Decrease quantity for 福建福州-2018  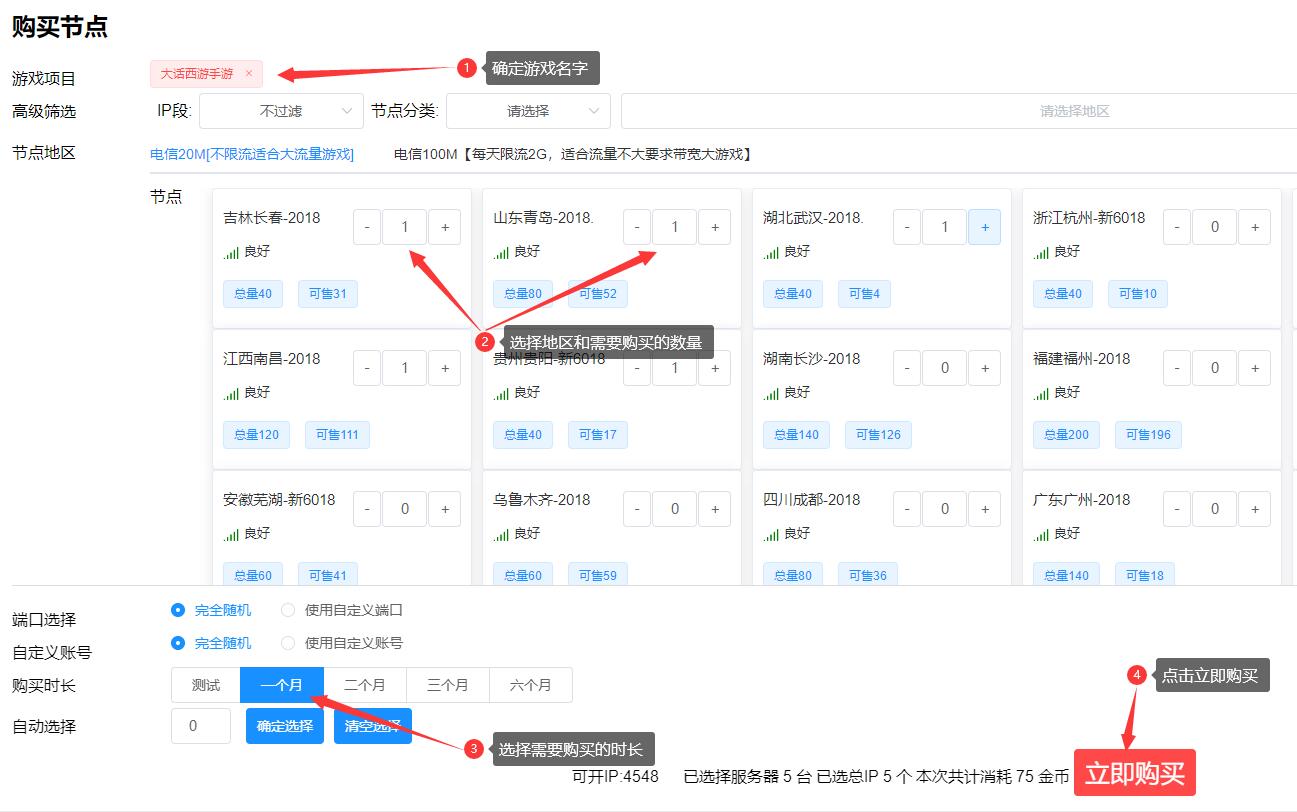pyautogui.click(x=1177, y=368)
